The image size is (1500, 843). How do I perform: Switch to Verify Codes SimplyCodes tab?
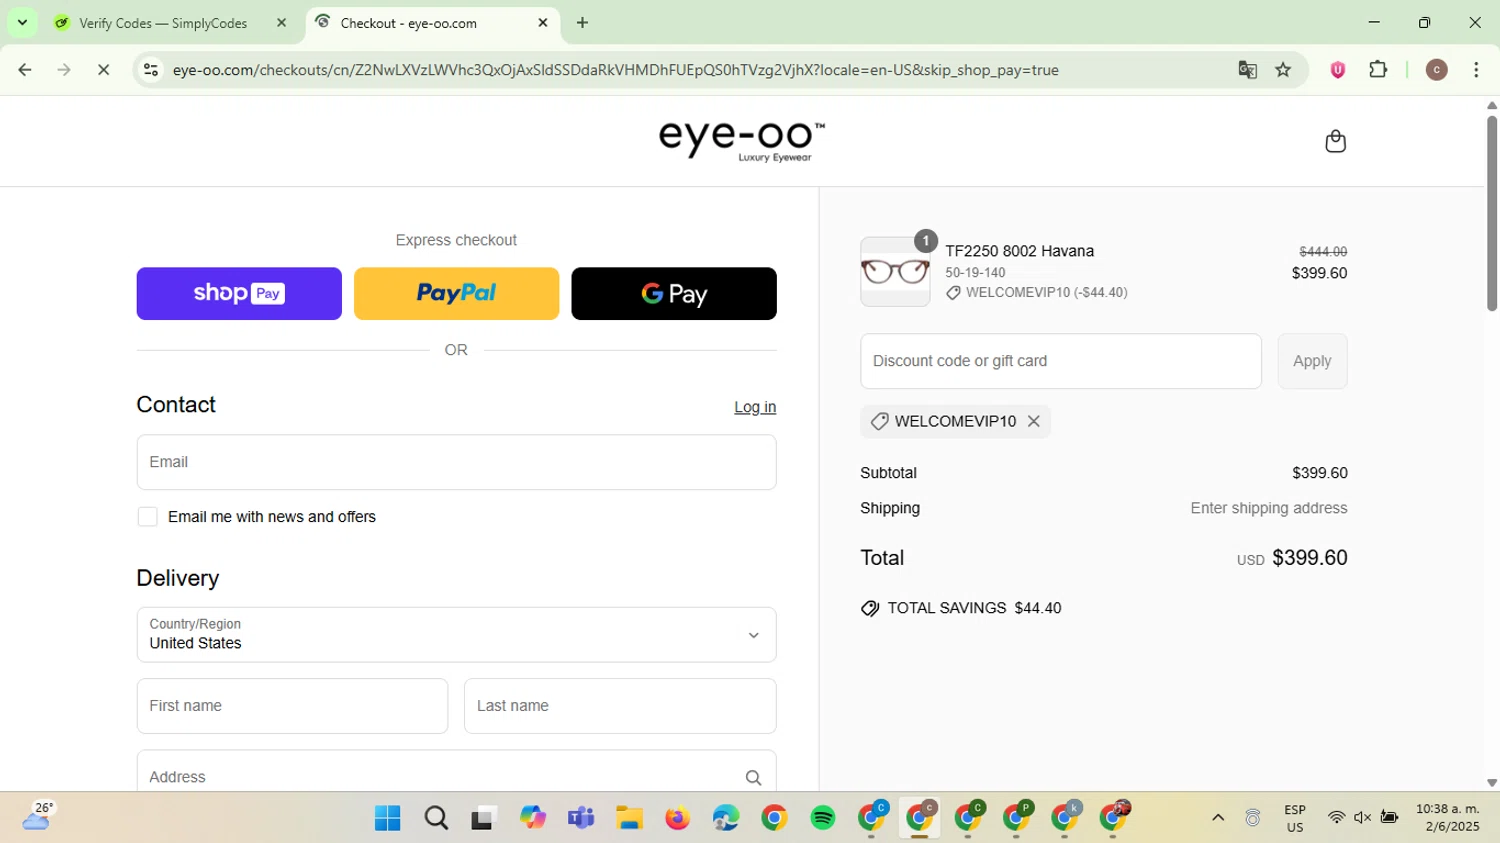(163, 23)
